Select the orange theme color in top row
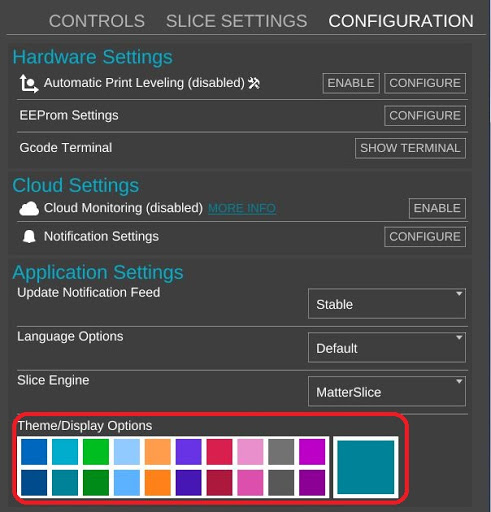 tap(158, 452)
